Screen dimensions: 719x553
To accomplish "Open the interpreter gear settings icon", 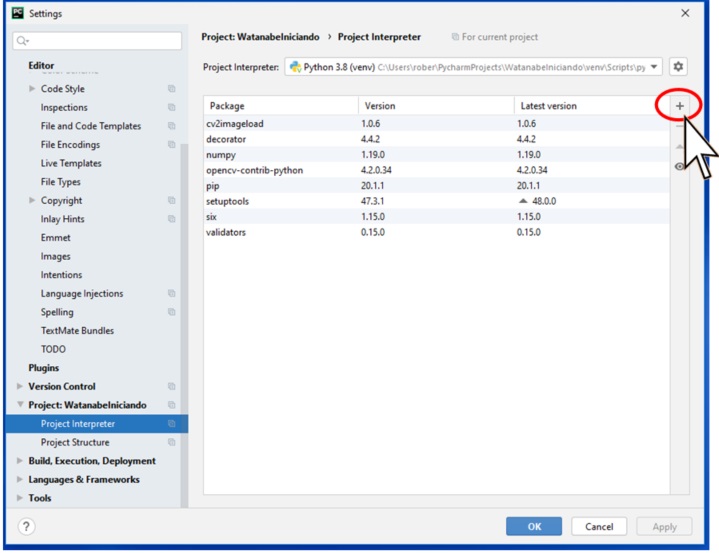I will [x=679, y=66].
